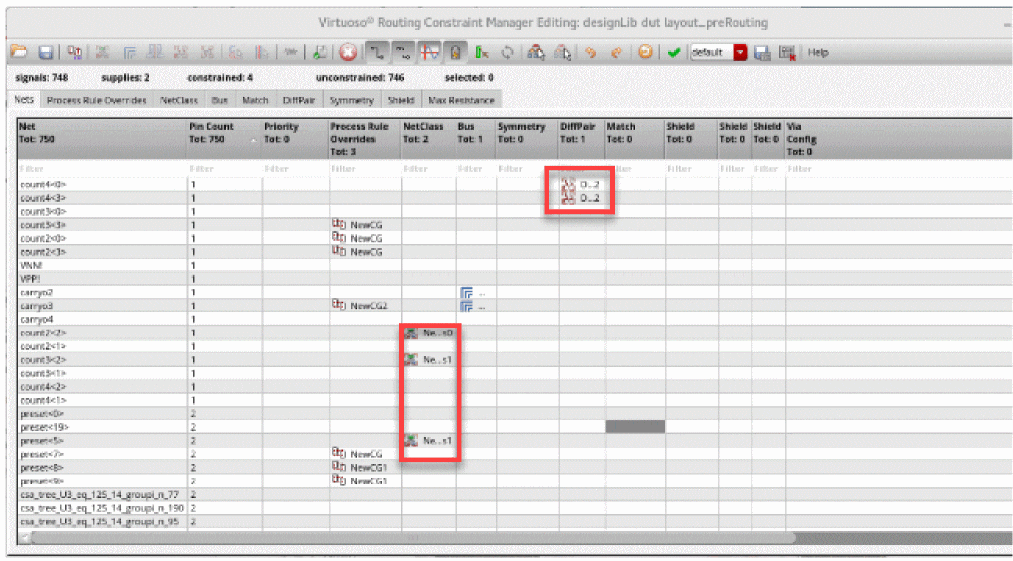
Task: Open the Help menu
Action: pos(818,52)
